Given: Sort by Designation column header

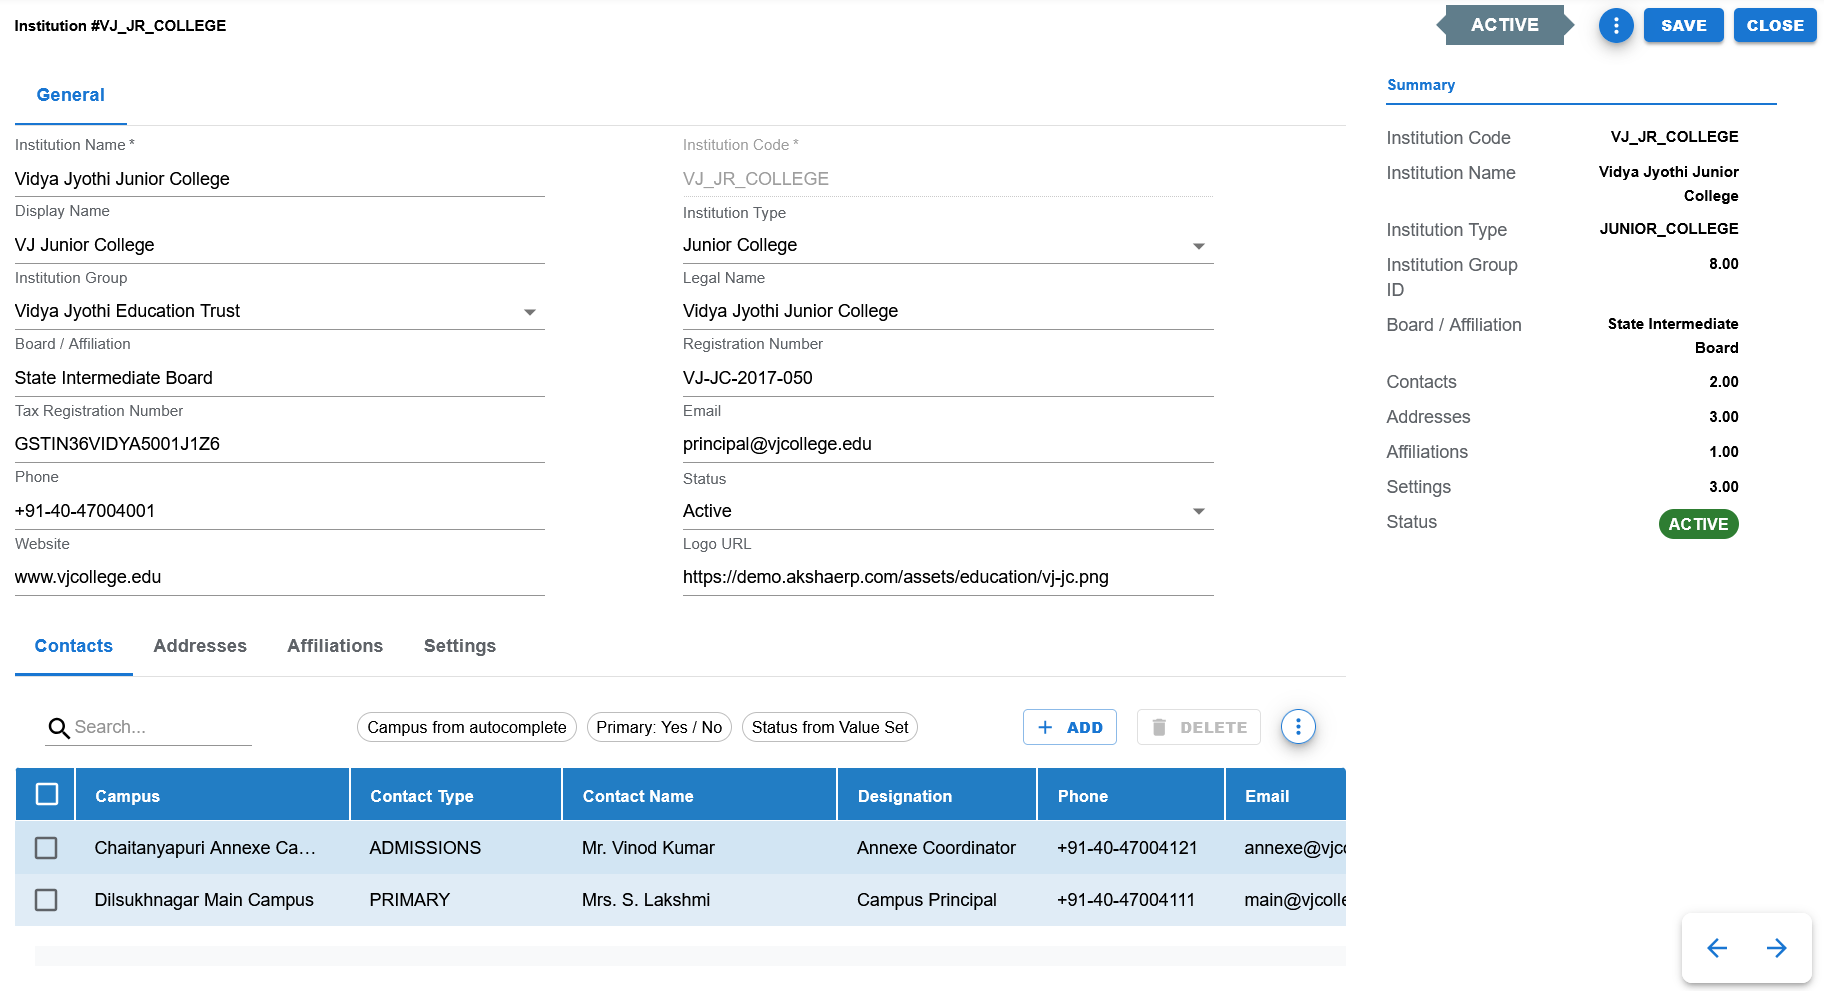Looking at the screenshot, I should (x=936, y=795).
